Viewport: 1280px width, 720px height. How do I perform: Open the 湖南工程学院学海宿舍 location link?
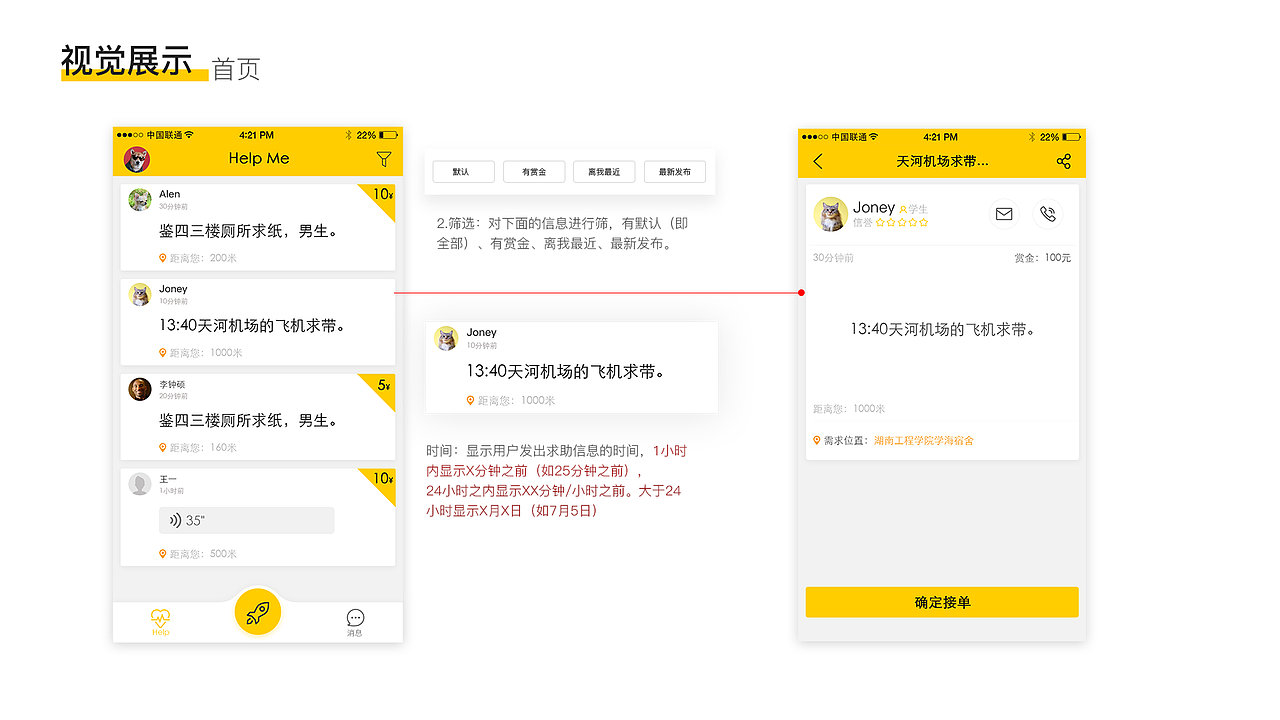coord(923,440)
